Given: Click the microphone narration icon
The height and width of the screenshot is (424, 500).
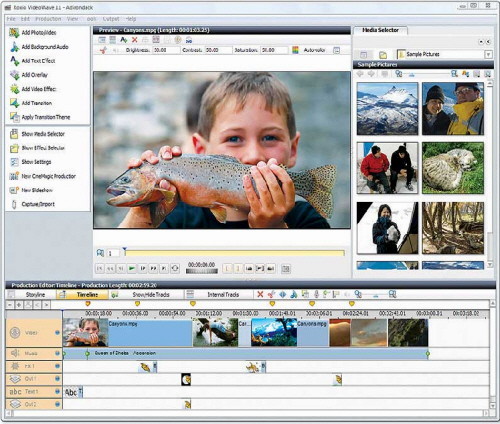Looking at the screenshot, I should click(316, 294).
